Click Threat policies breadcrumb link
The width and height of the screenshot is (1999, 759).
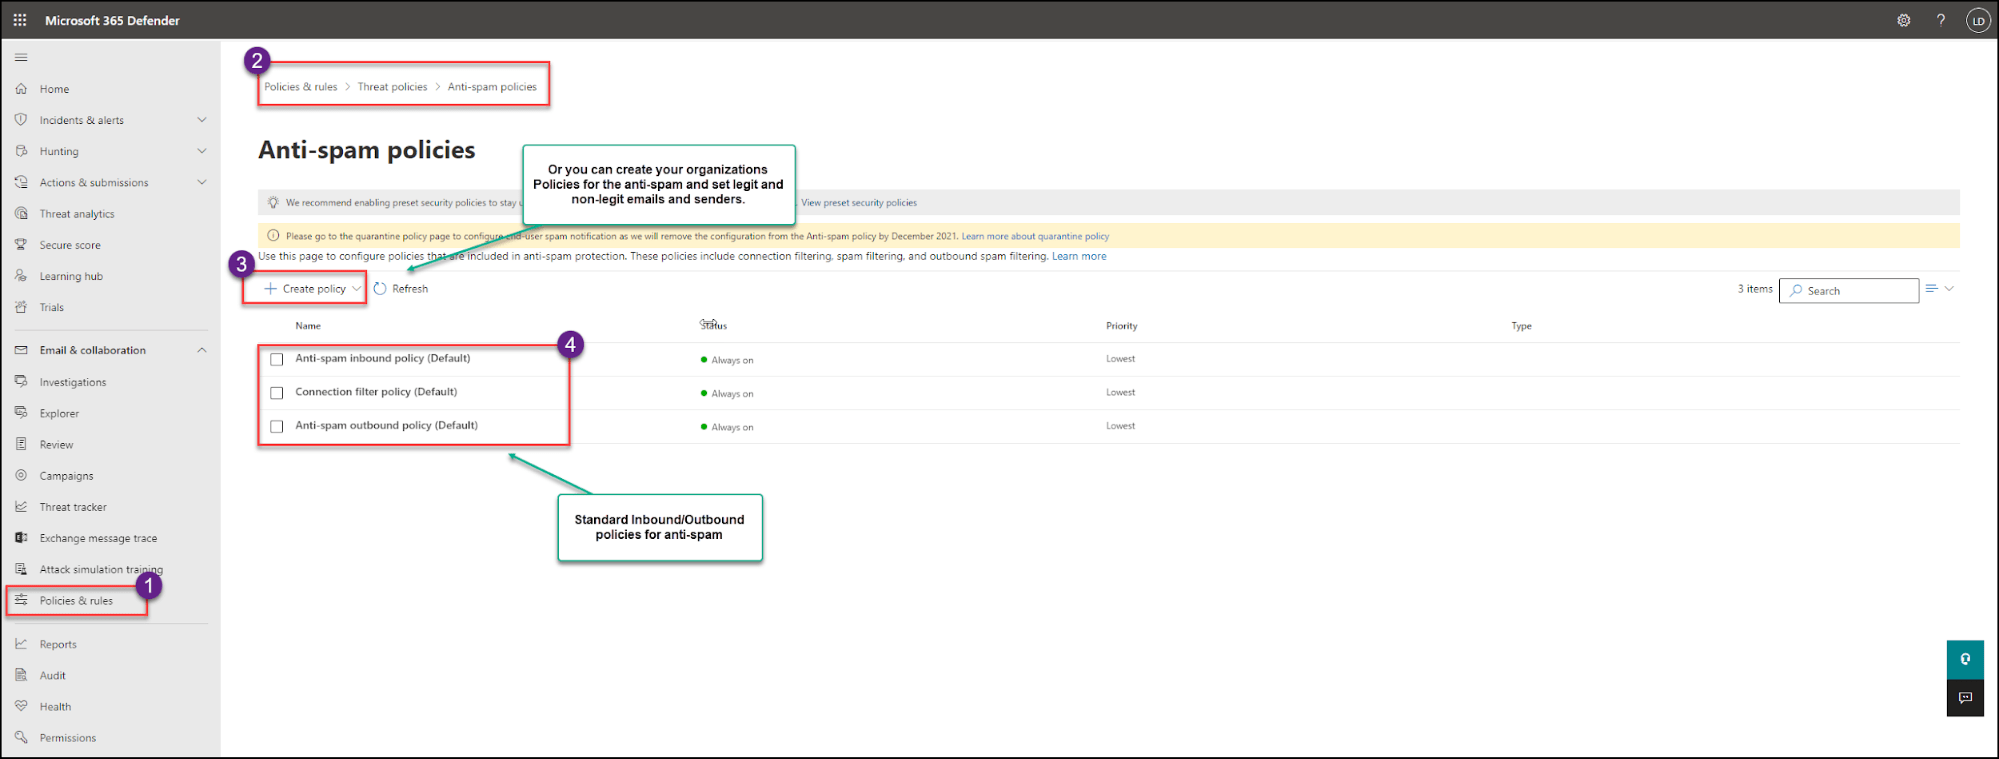(x=392, y=87)
